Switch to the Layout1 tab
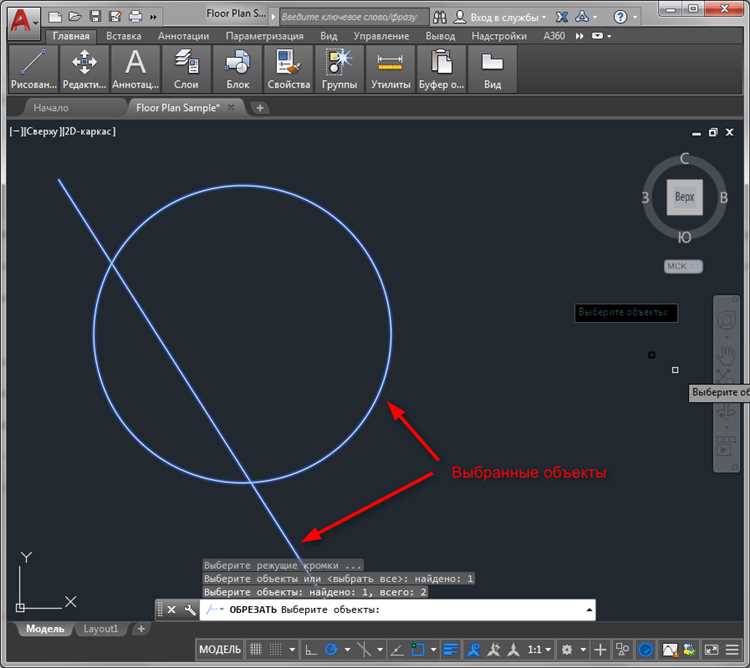 [100, 629]
